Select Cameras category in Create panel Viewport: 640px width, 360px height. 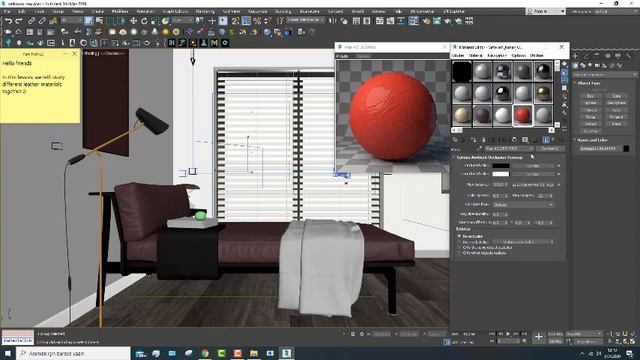(x=598, y=65)
